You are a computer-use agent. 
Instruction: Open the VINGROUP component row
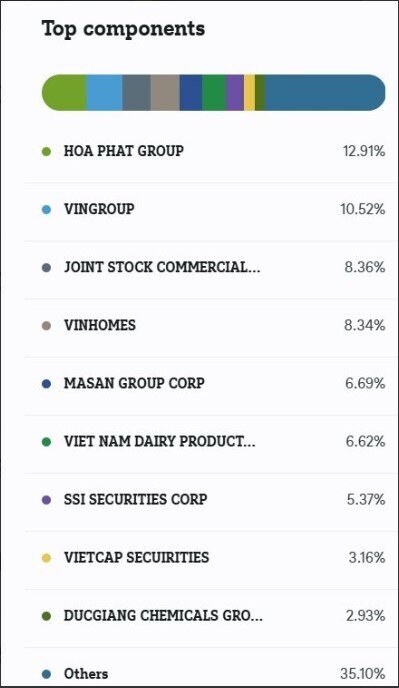211,209
